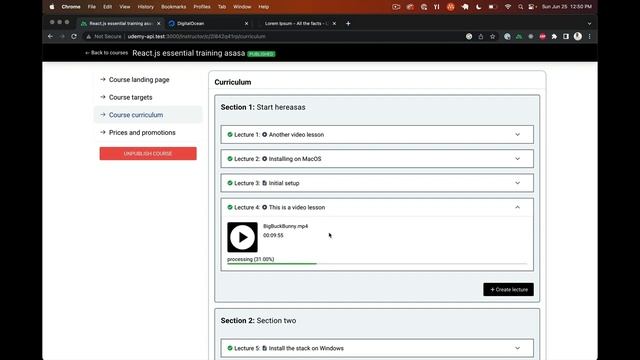Click the processing (31.00%) label
The width and height of the screenshot is (640, 360).
click(251, 259)
